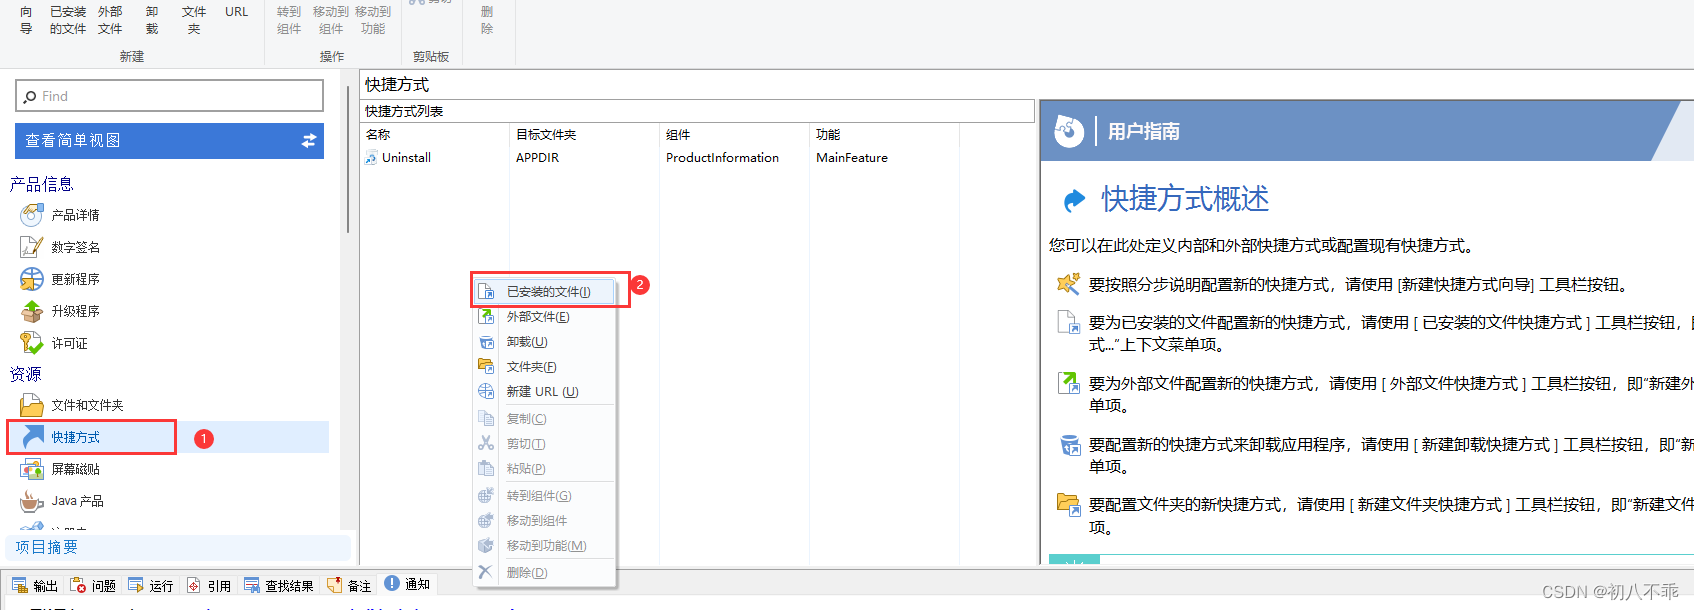Open the 引用 bottom tab

click(209, 585)
